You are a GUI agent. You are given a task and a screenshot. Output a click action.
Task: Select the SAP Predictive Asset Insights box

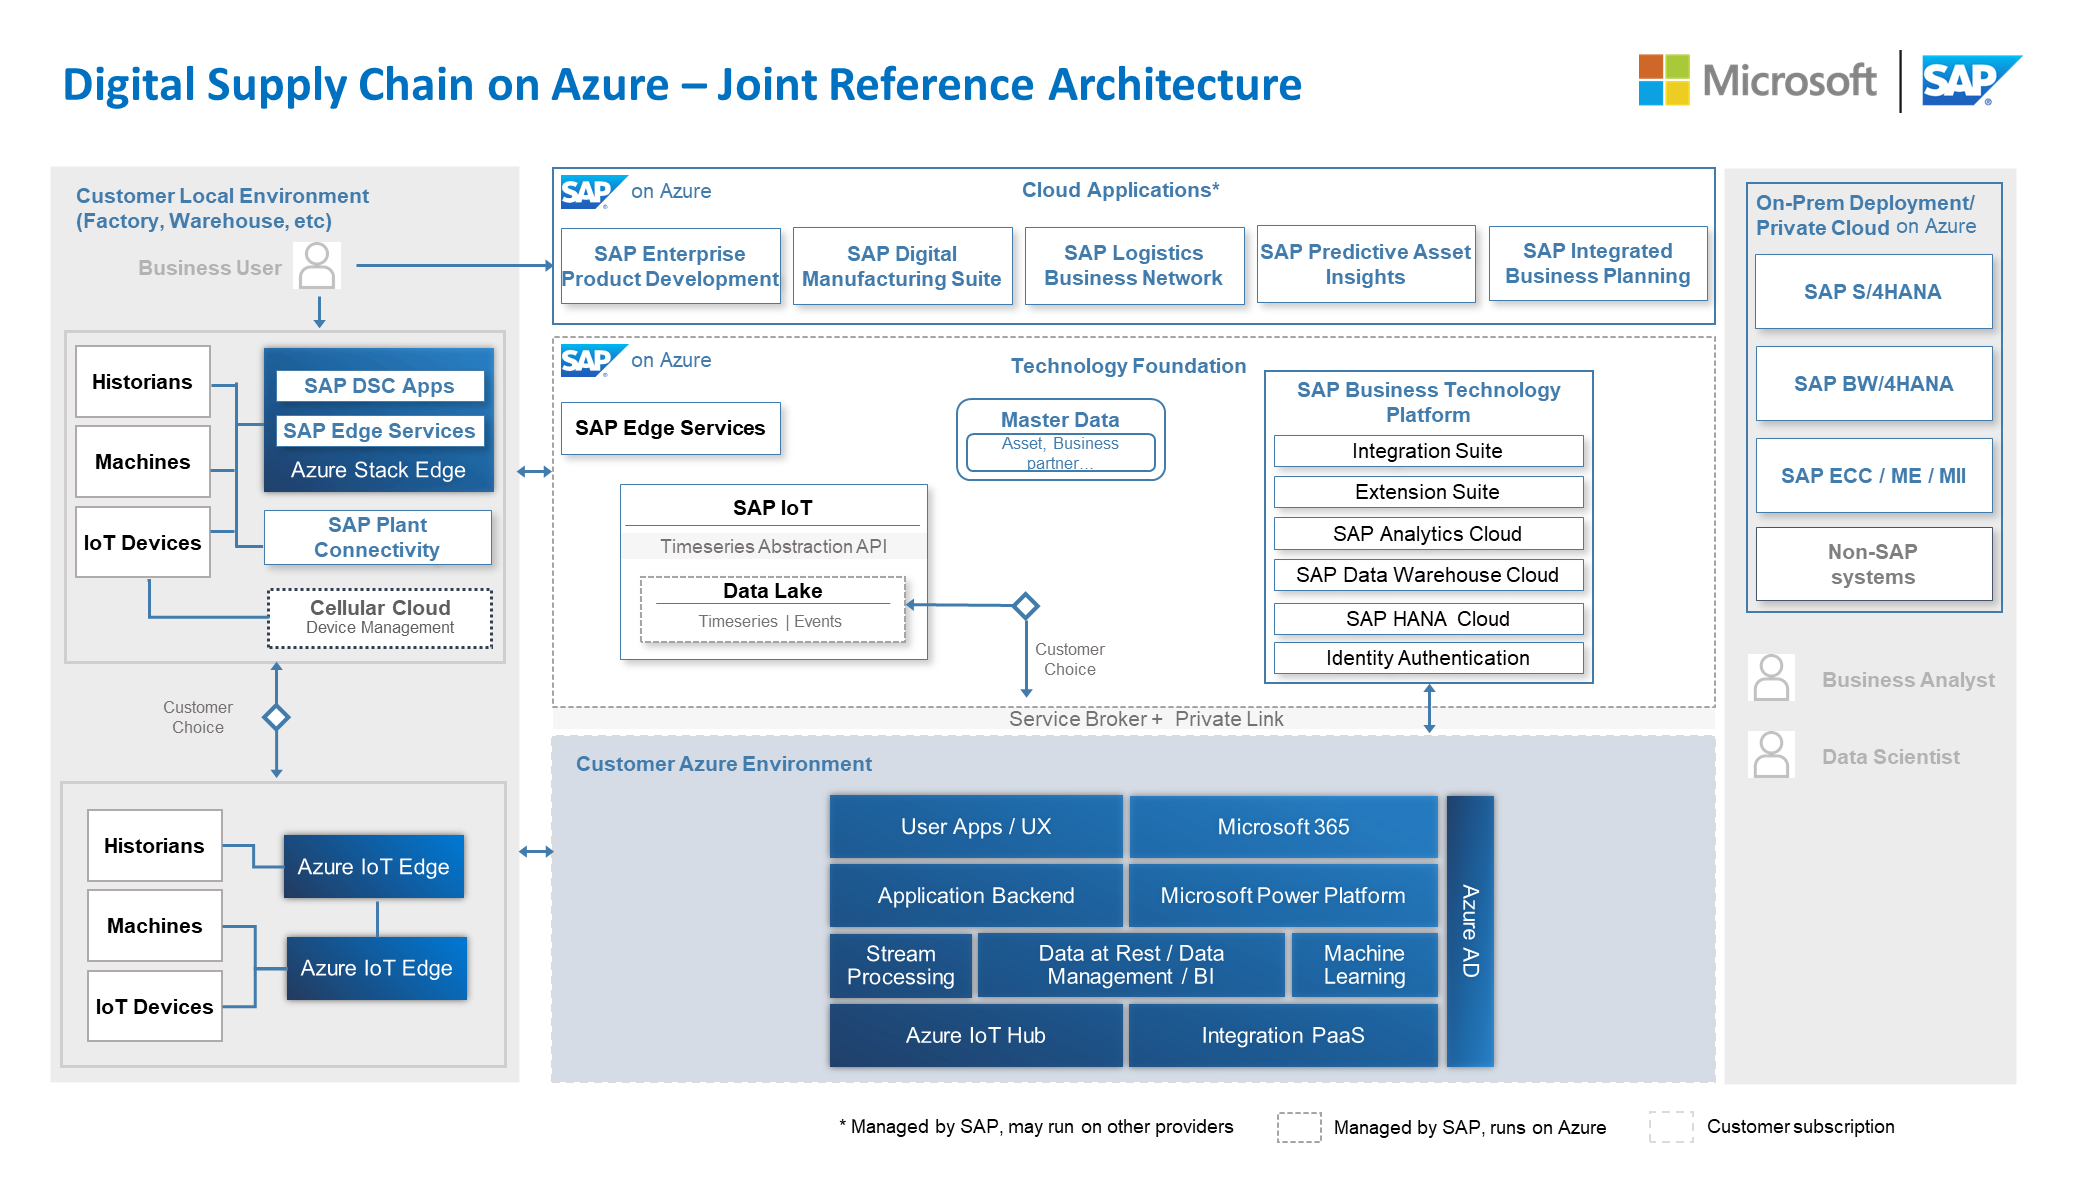point(1366,265)
